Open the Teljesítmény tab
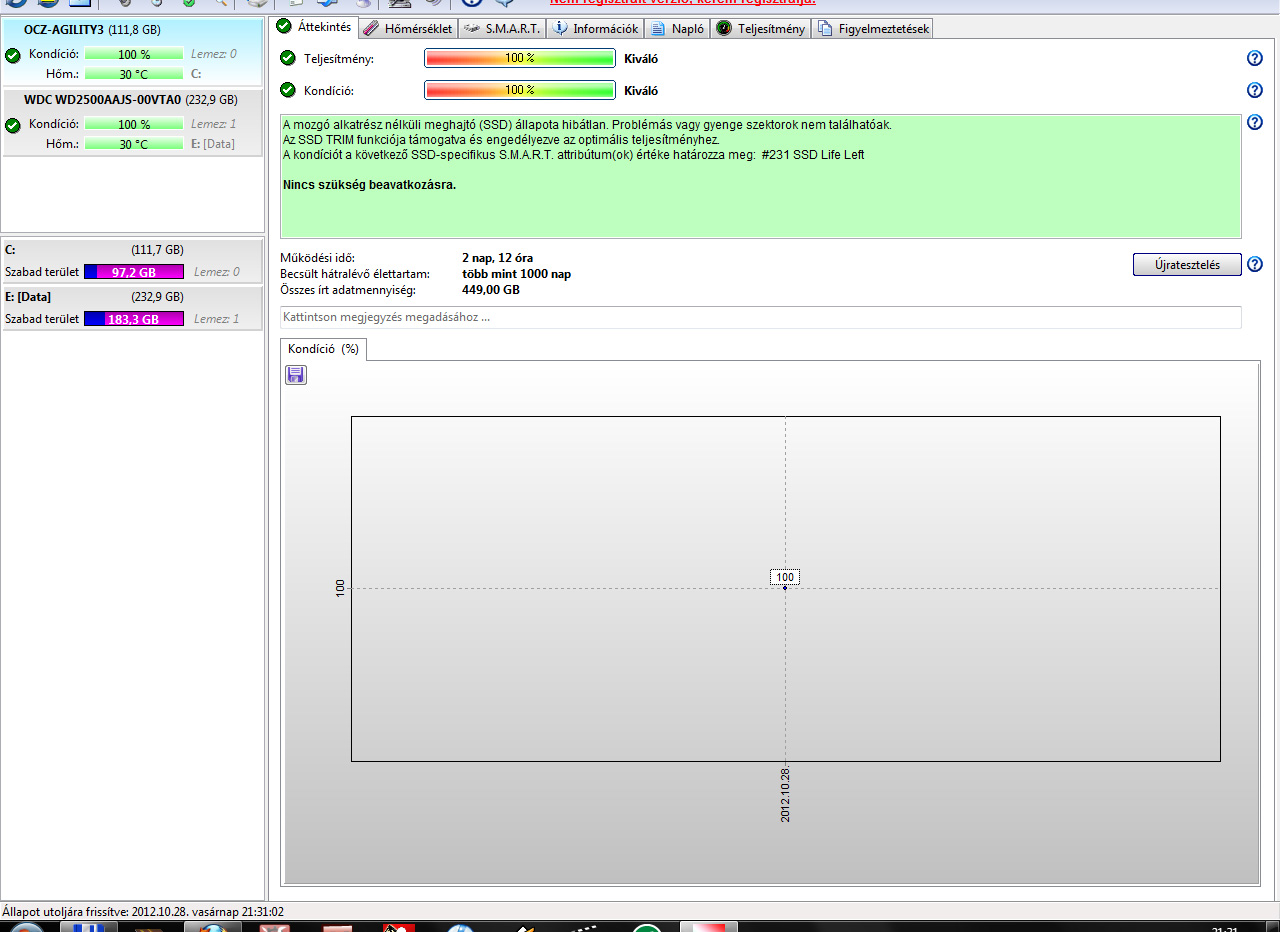Screen dimensions: 1280x932 point(760,28)
